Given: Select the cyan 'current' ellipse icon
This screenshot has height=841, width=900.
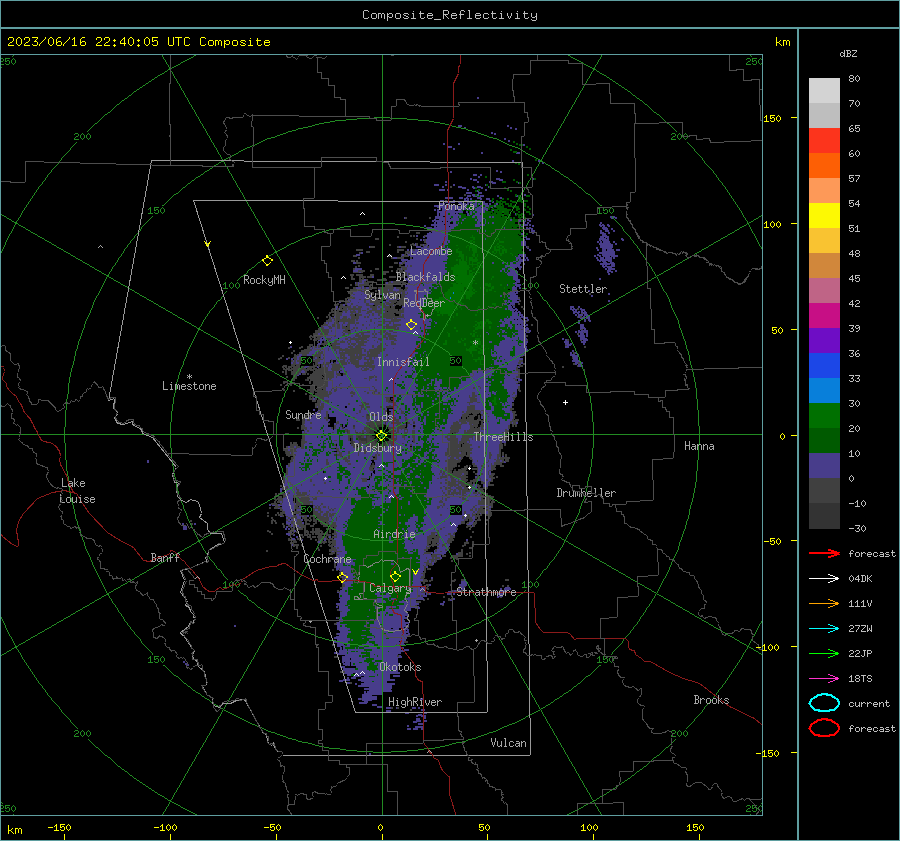Looking at the screenshot, I should pos(824,703).
